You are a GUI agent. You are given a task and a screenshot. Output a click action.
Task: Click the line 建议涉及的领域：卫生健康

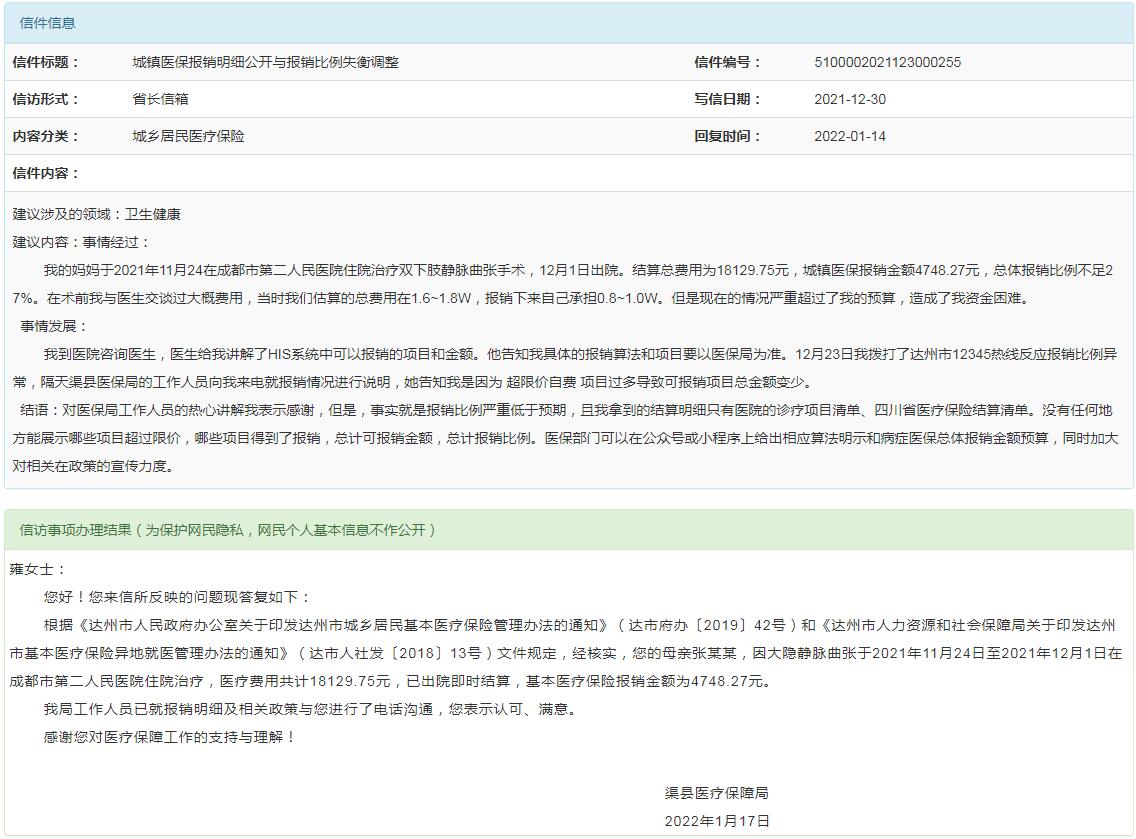[96, 214]
